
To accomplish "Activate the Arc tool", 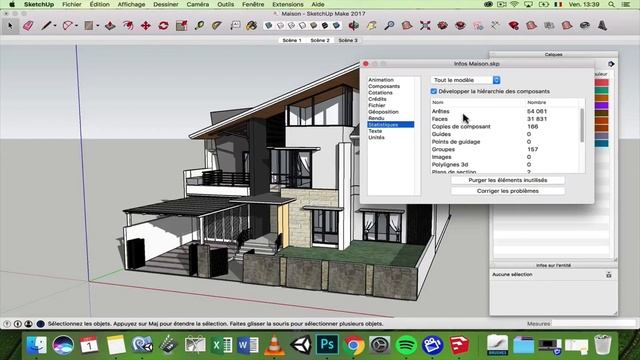I will [x=68, y=26].
